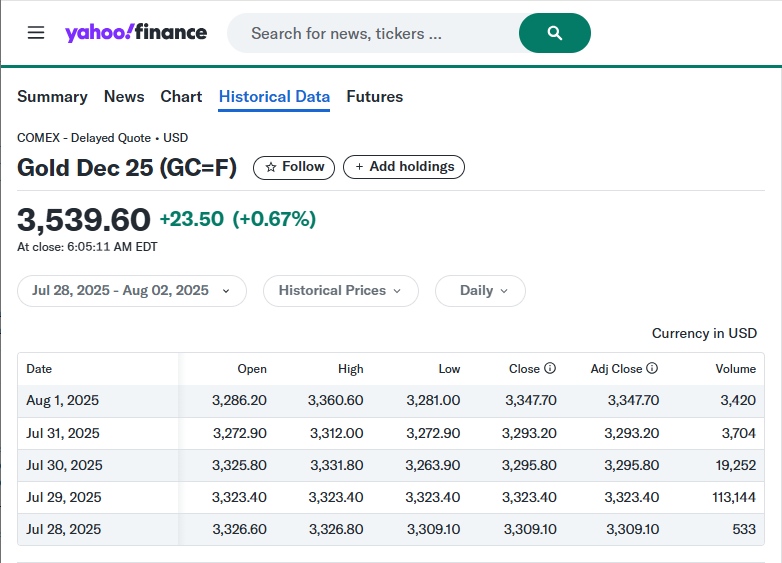
Task: Select the Historical Data tab
Action: pyautogui.click(x=274, y=97)
